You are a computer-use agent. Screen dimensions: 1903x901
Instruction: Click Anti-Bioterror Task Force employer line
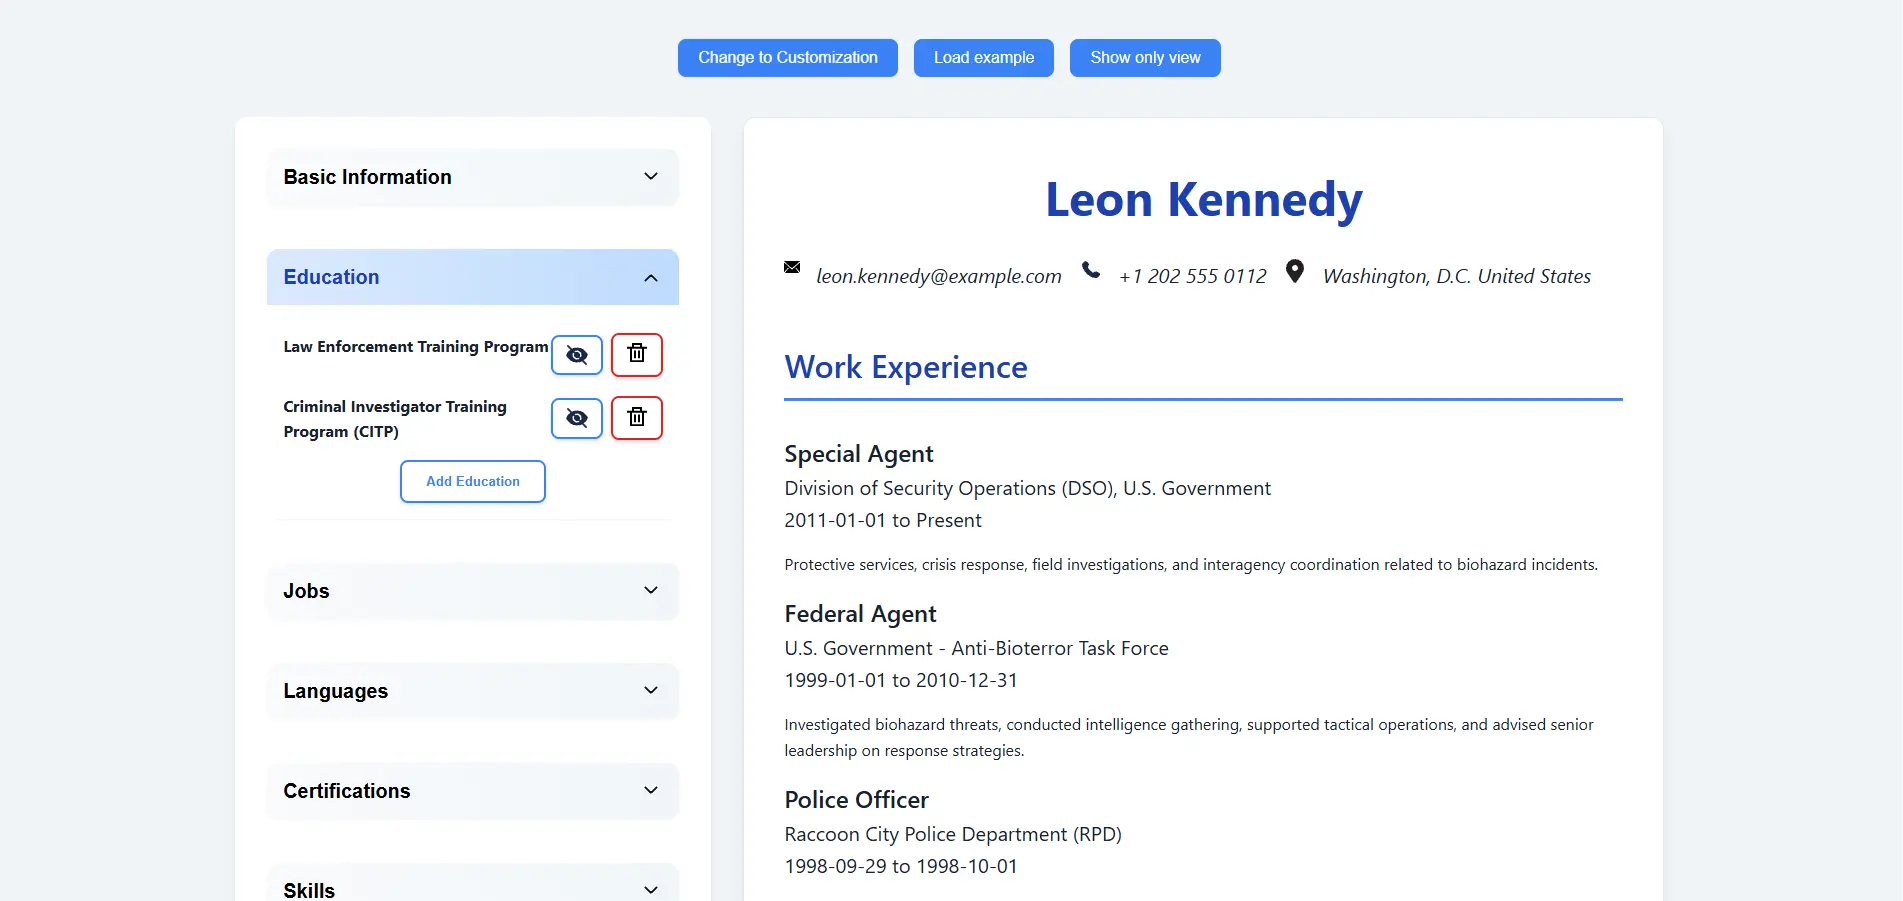(977, 649)
